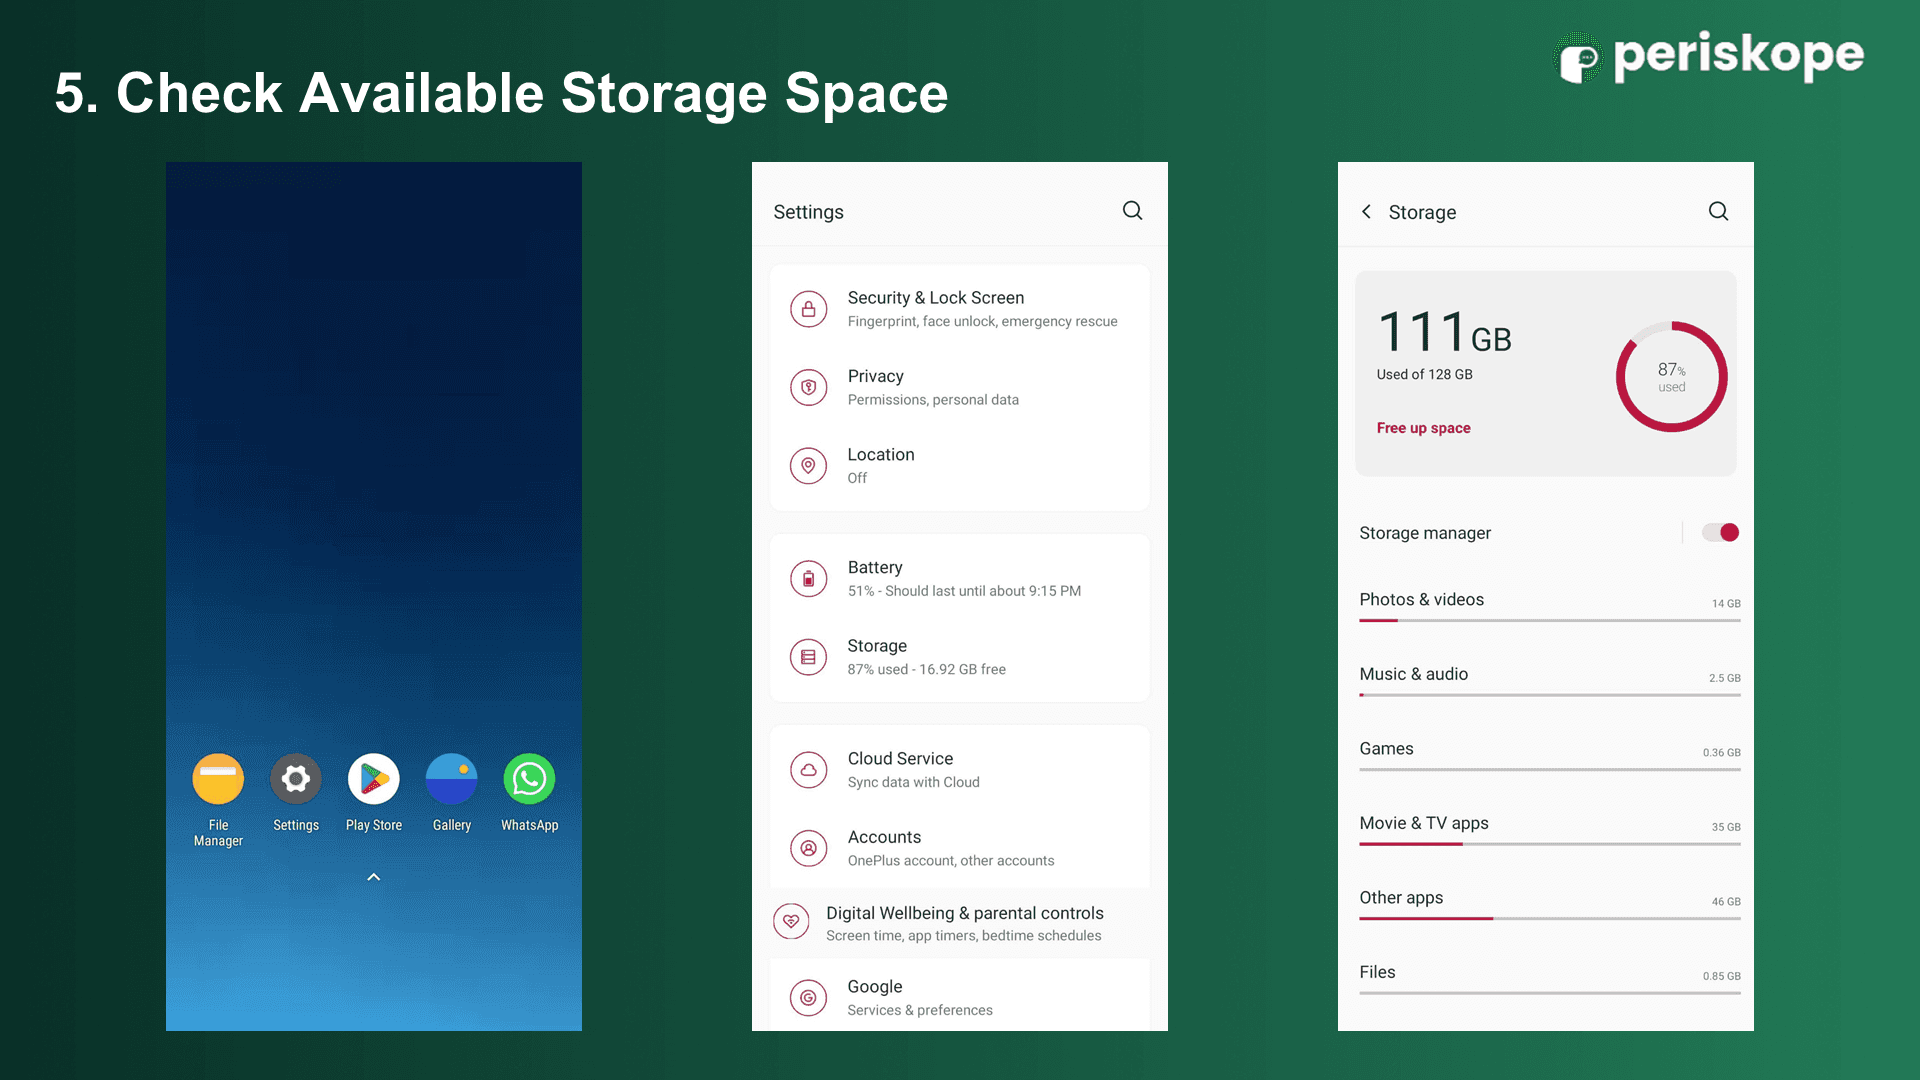The image size is (1920, 1080).
Task: Tap the Location pin icon
Action: pyautogui.click(x=808, y=465)
